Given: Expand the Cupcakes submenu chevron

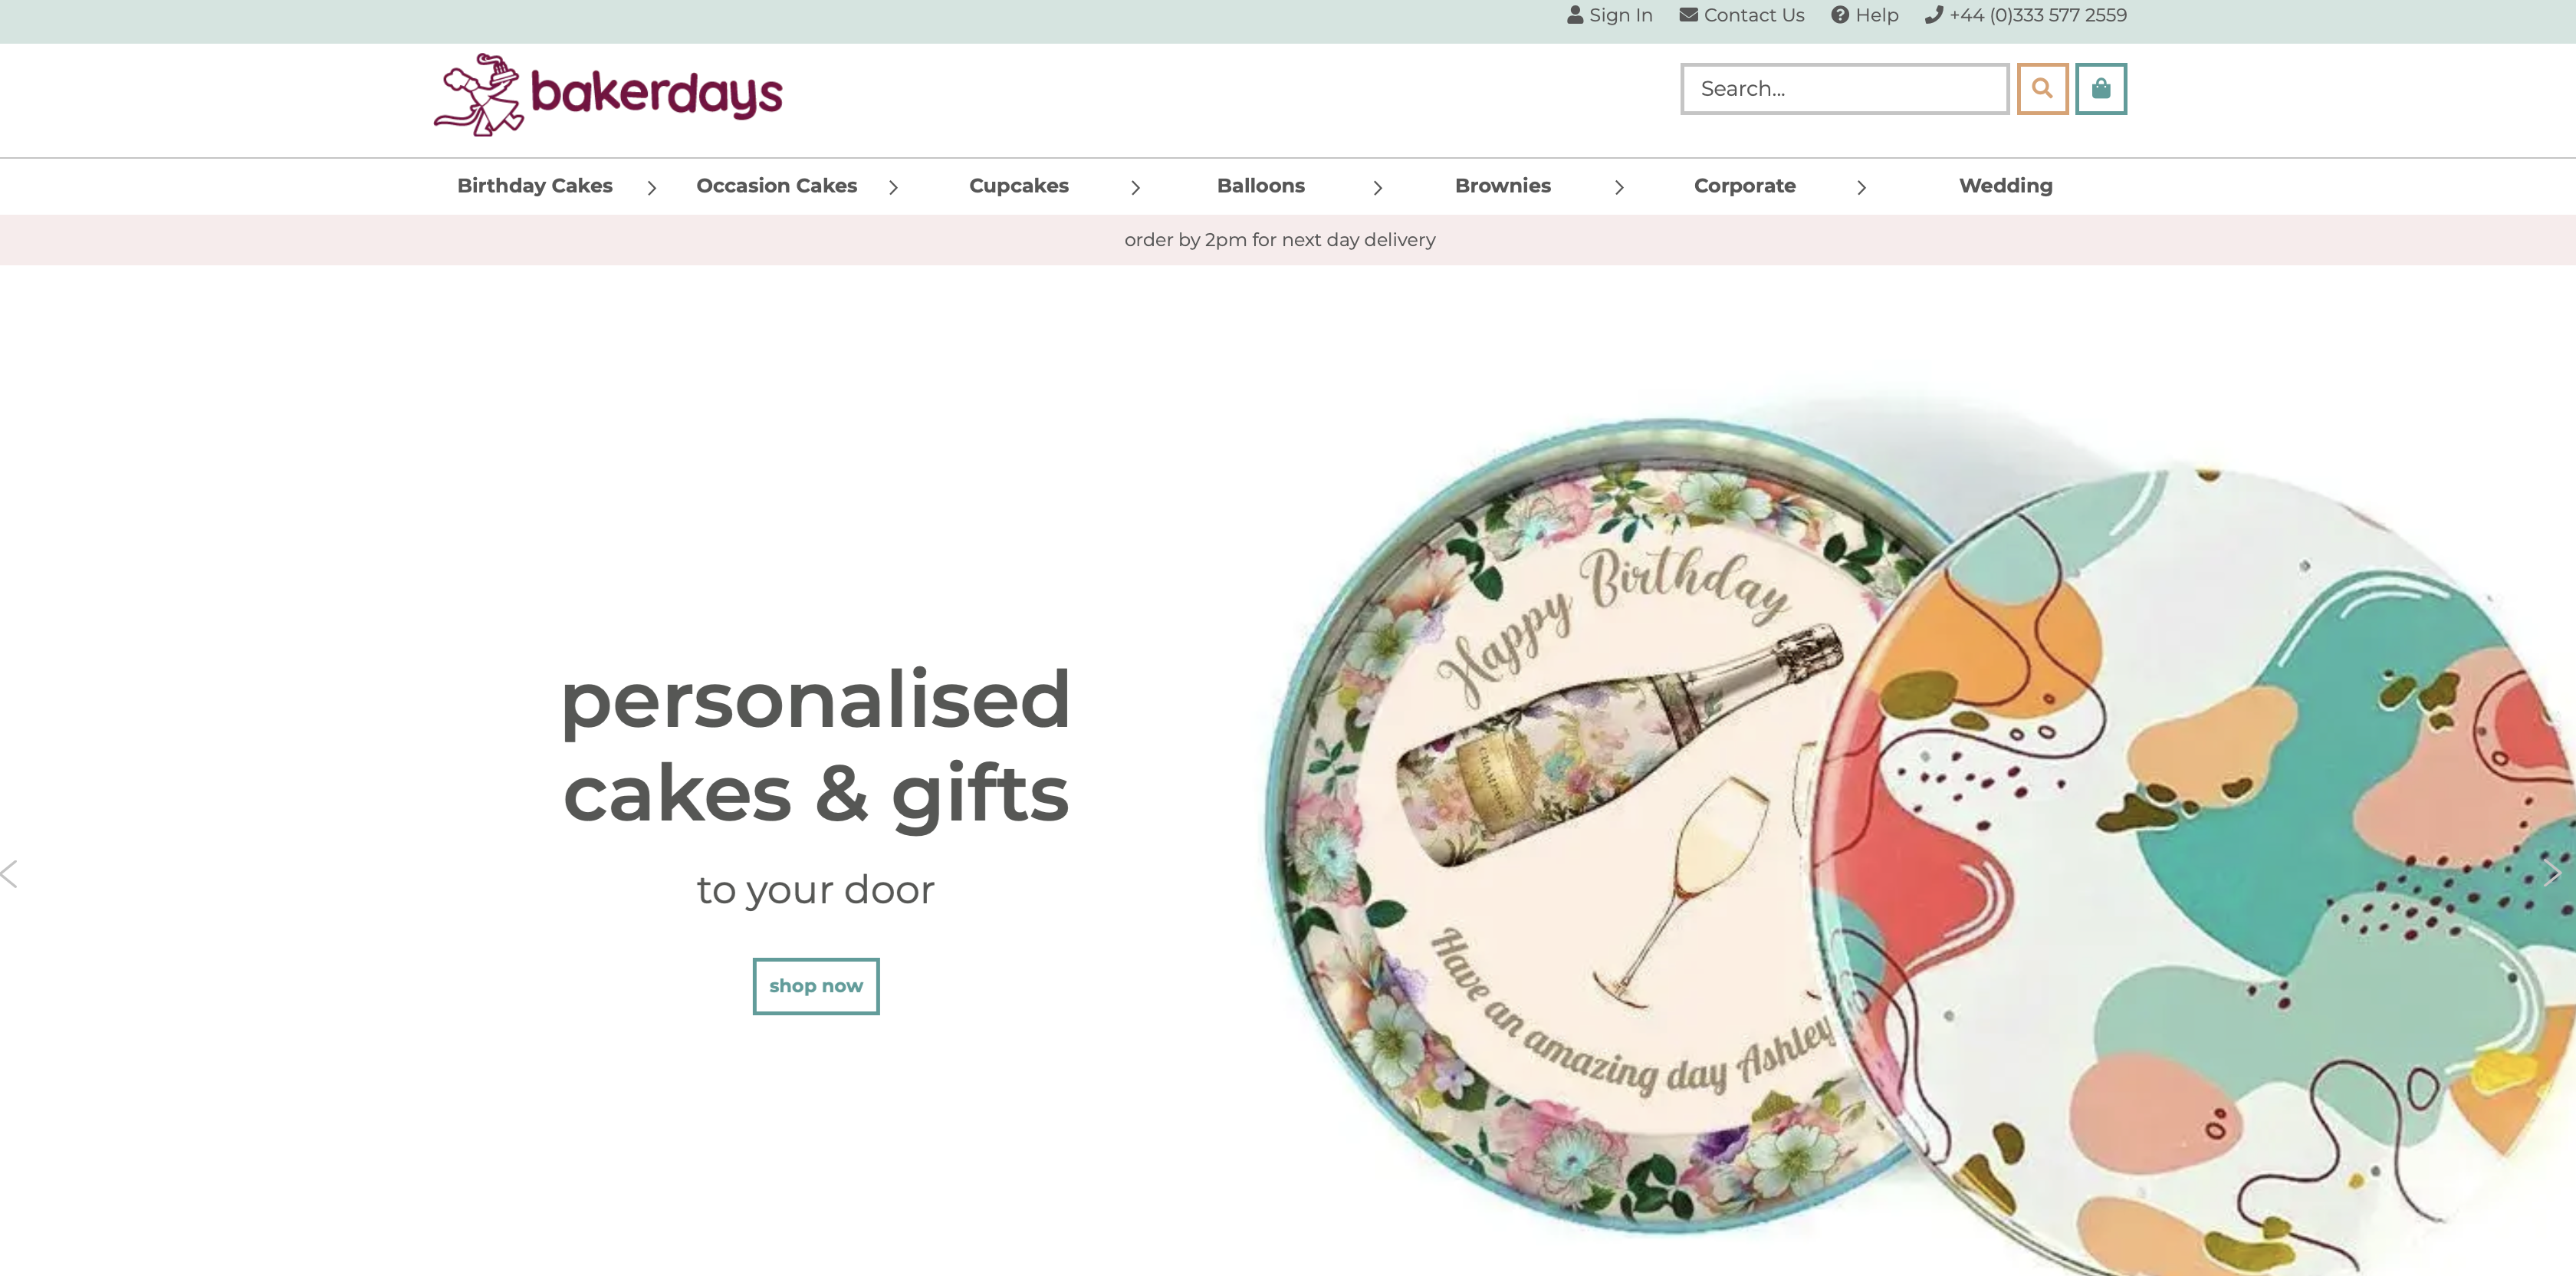Looking at the screenshot, I should click(x=1136, y=187).
